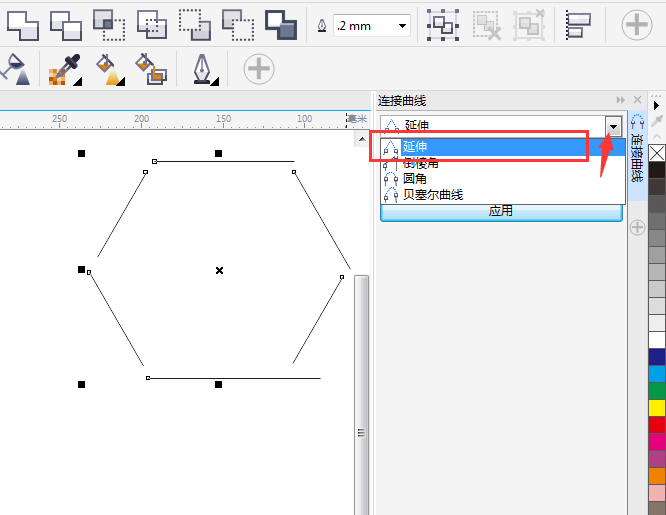
Task: Open the outline width dropdown
Action: (x=403, y=25)
